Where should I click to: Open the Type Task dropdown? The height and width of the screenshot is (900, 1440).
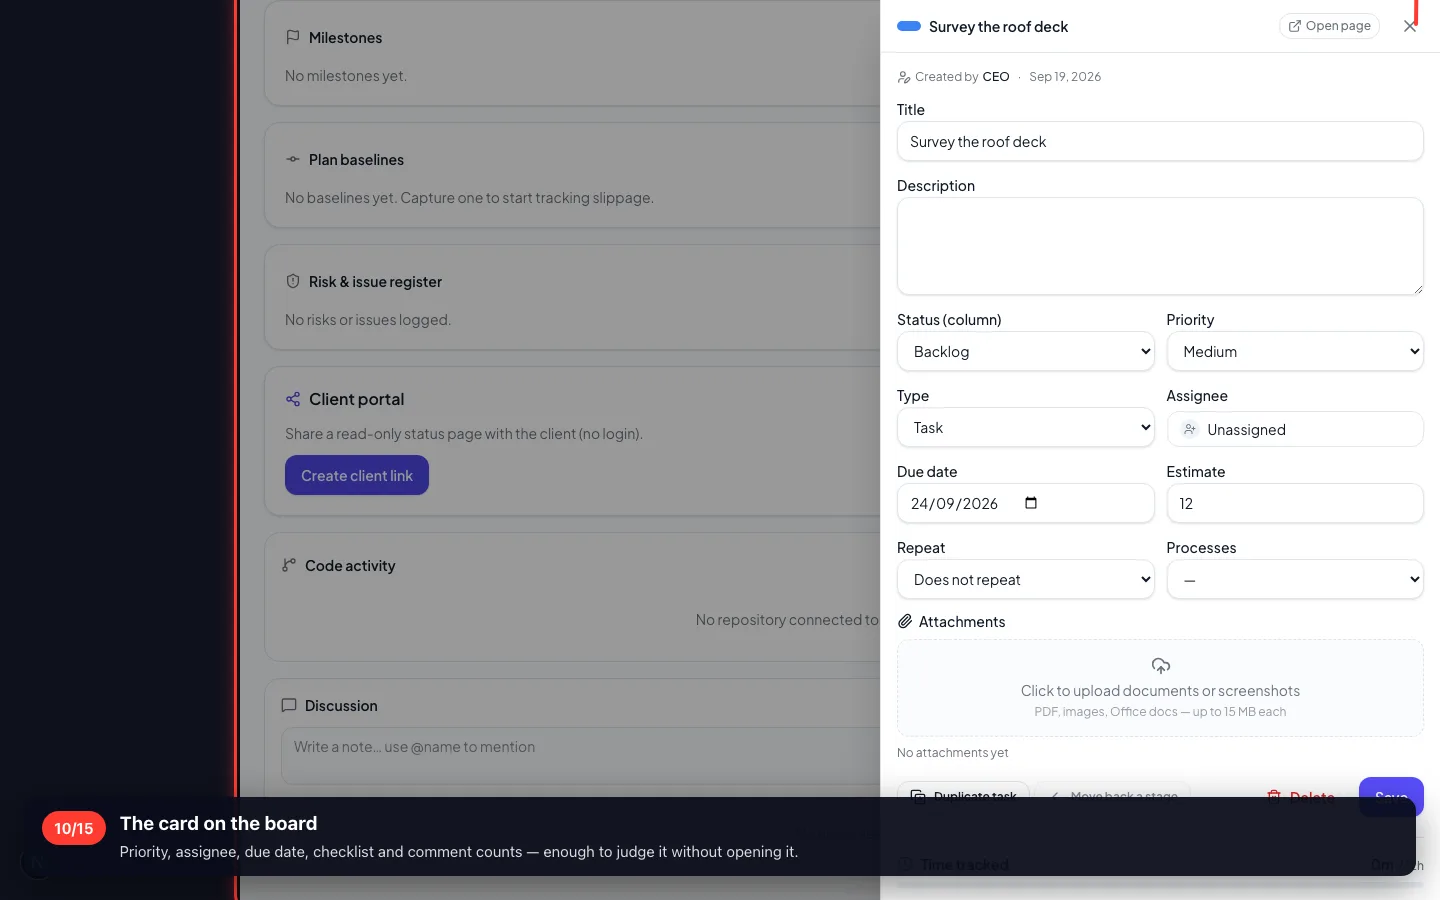1026,427
